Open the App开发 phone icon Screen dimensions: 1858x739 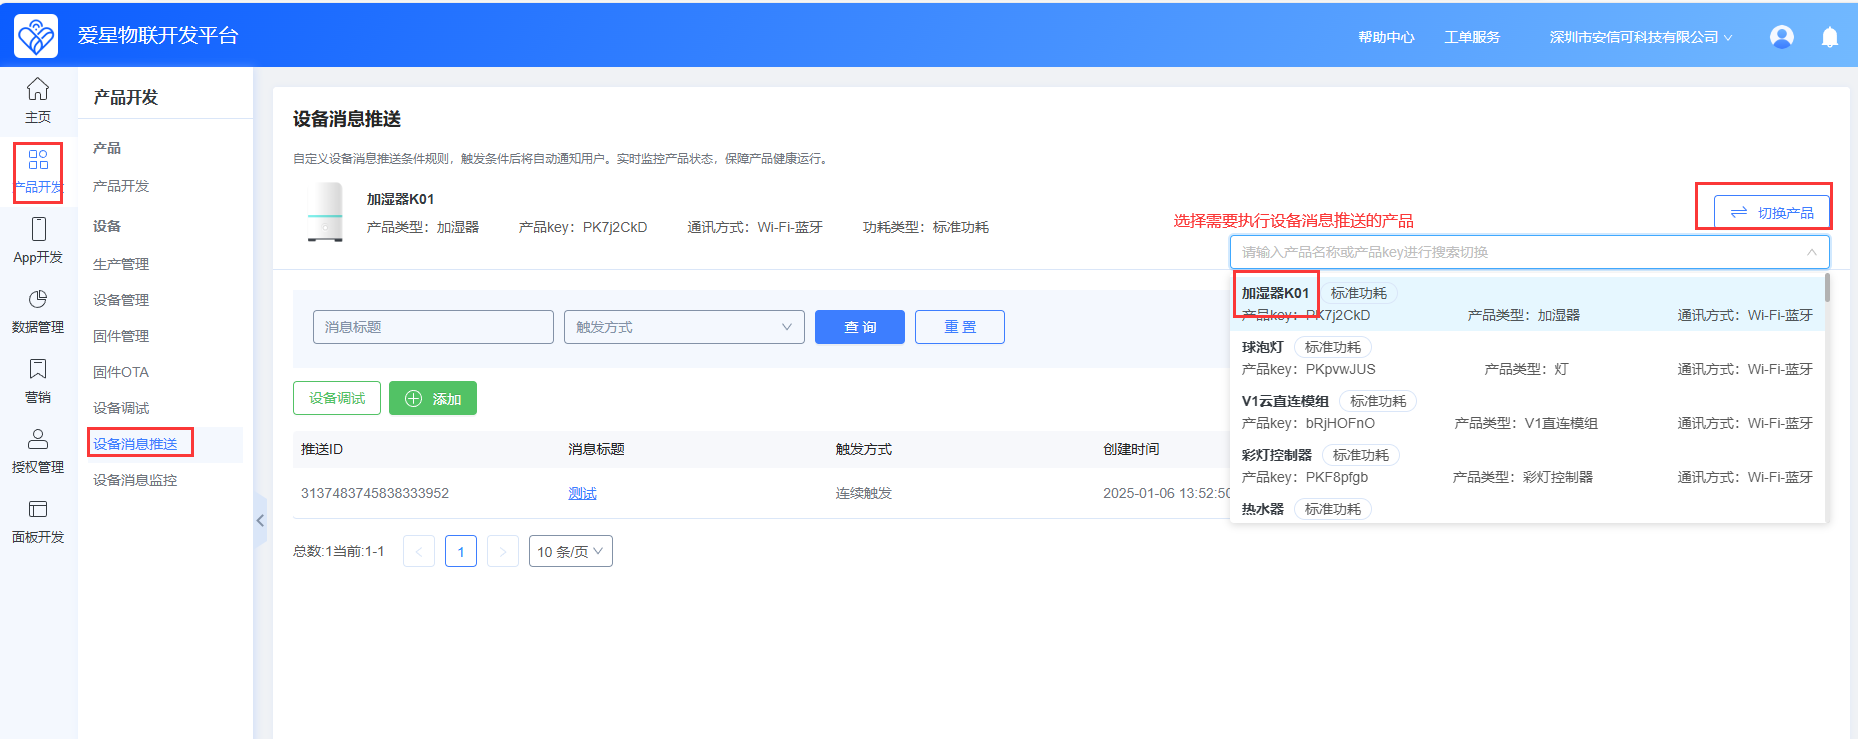38,229
